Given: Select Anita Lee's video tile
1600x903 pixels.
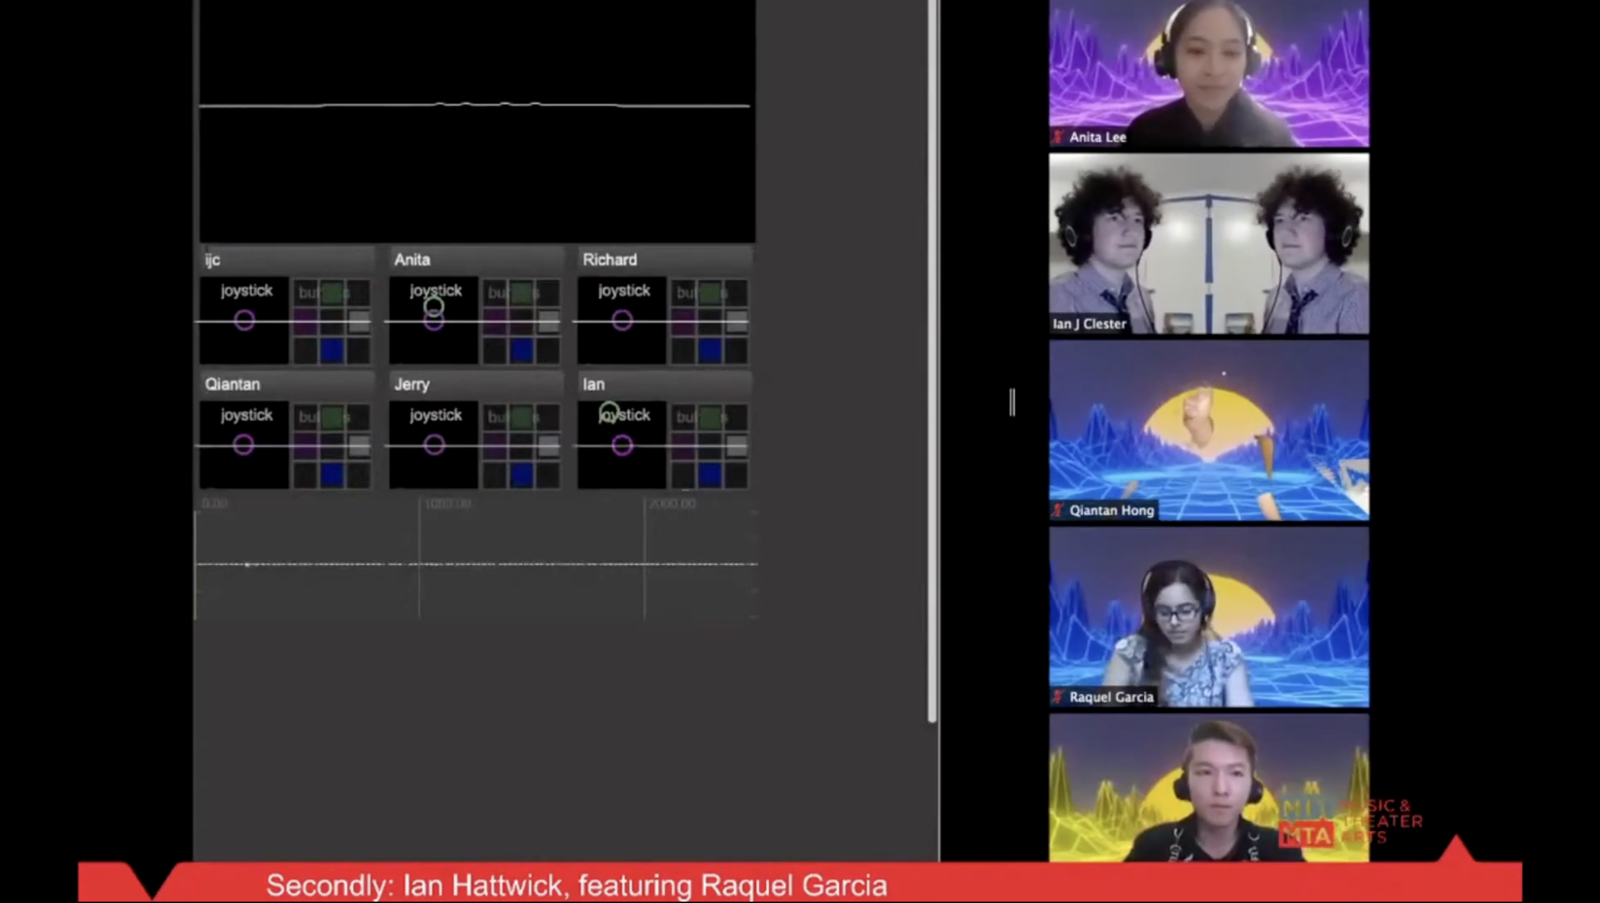Looking at the screenshot, I should click(x=1208, y=74).
